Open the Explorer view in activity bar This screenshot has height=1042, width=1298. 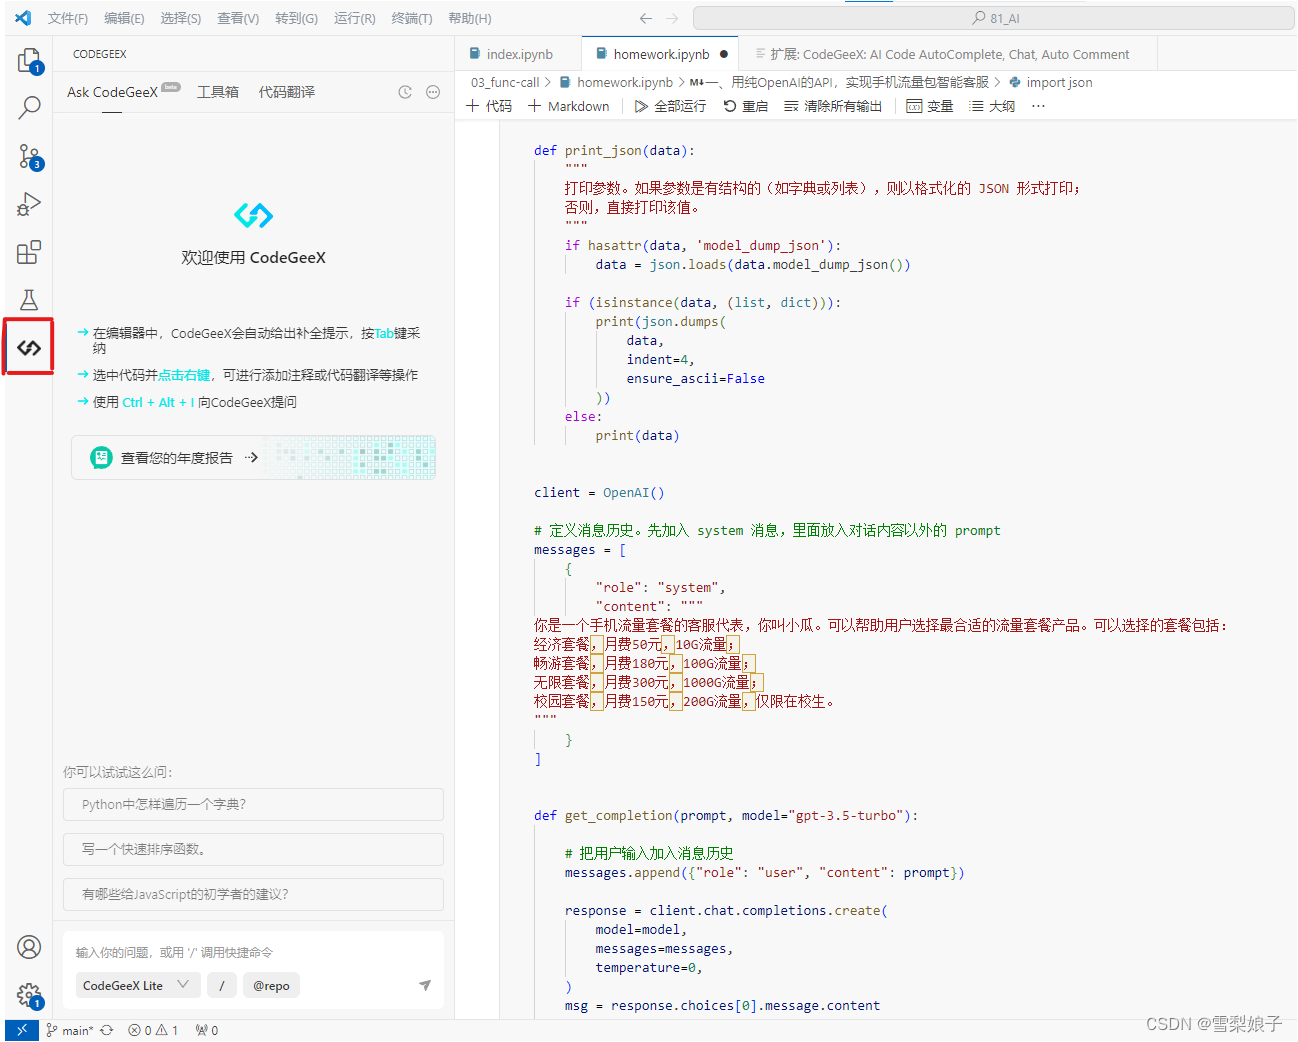pyautogui.click(x=29, y=61)
